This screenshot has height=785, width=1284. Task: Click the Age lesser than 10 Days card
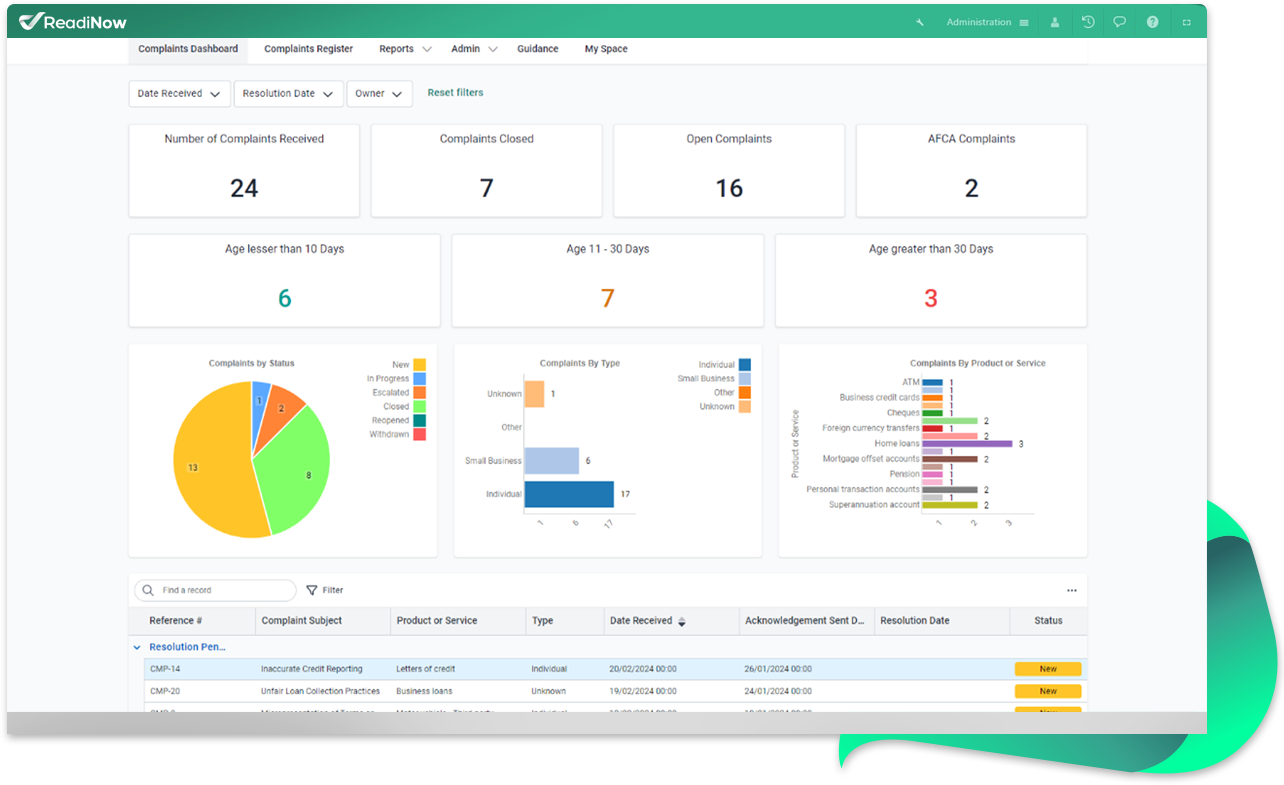pos(284,280)
